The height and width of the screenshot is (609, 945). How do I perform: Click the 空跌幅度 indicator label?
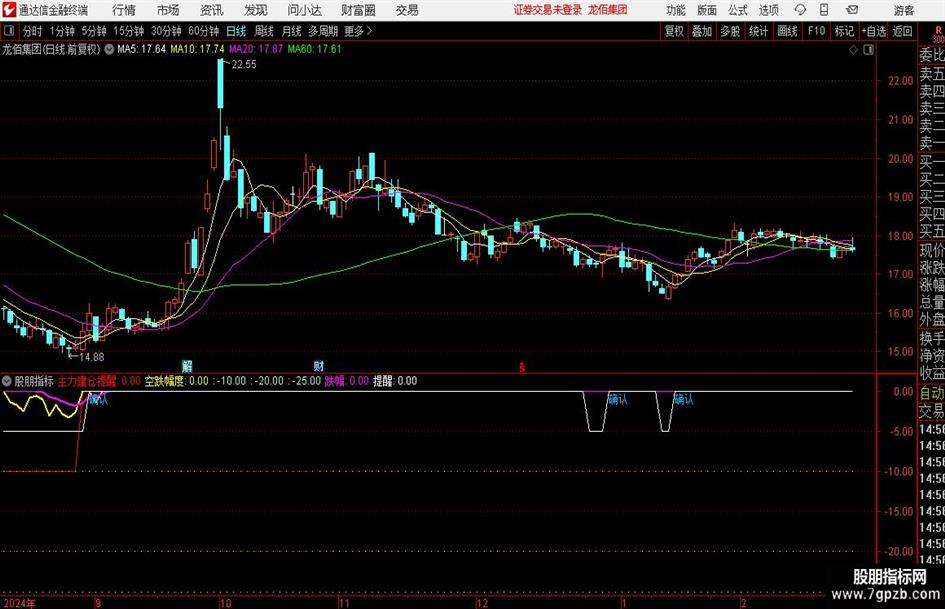(164, 381)
